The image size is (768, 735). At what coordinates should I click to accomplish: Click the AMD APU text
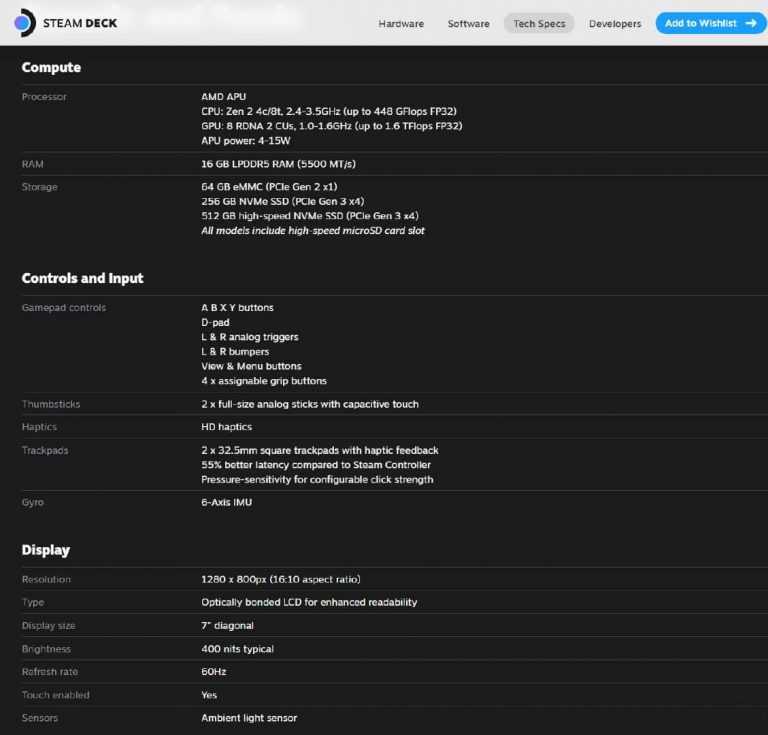224,97
